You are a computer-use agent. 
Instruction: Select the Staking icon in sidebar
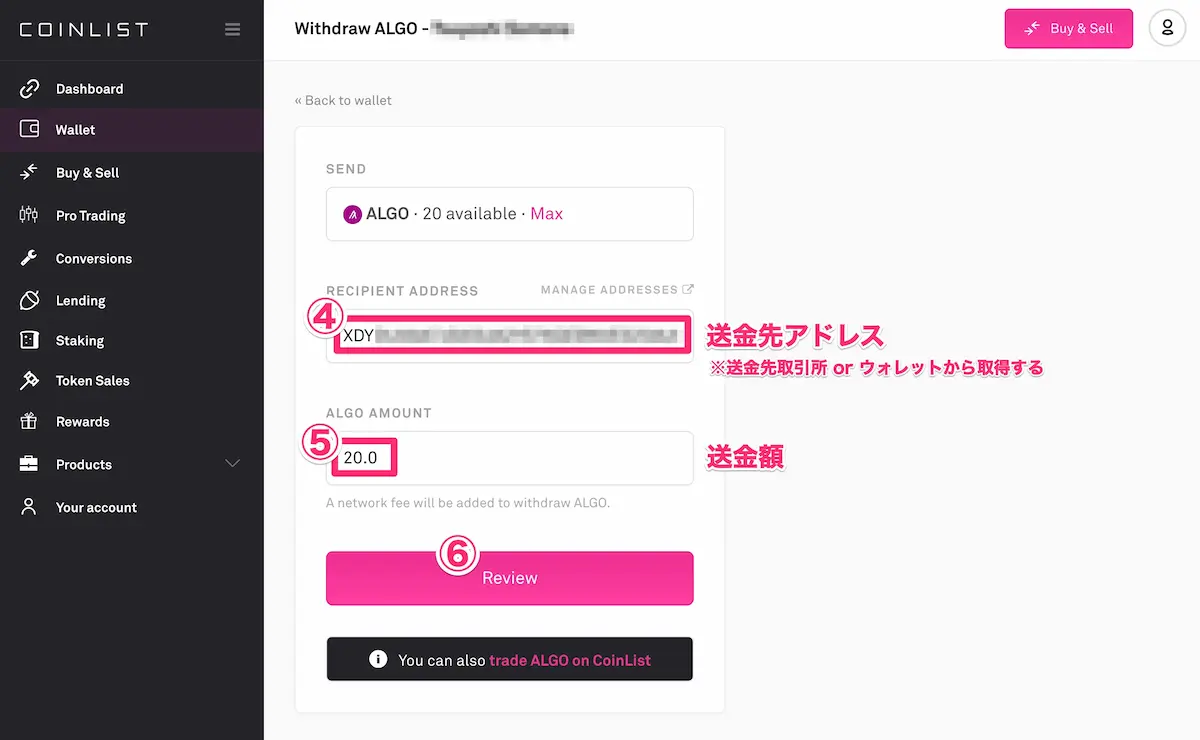(x=29, y=340)
